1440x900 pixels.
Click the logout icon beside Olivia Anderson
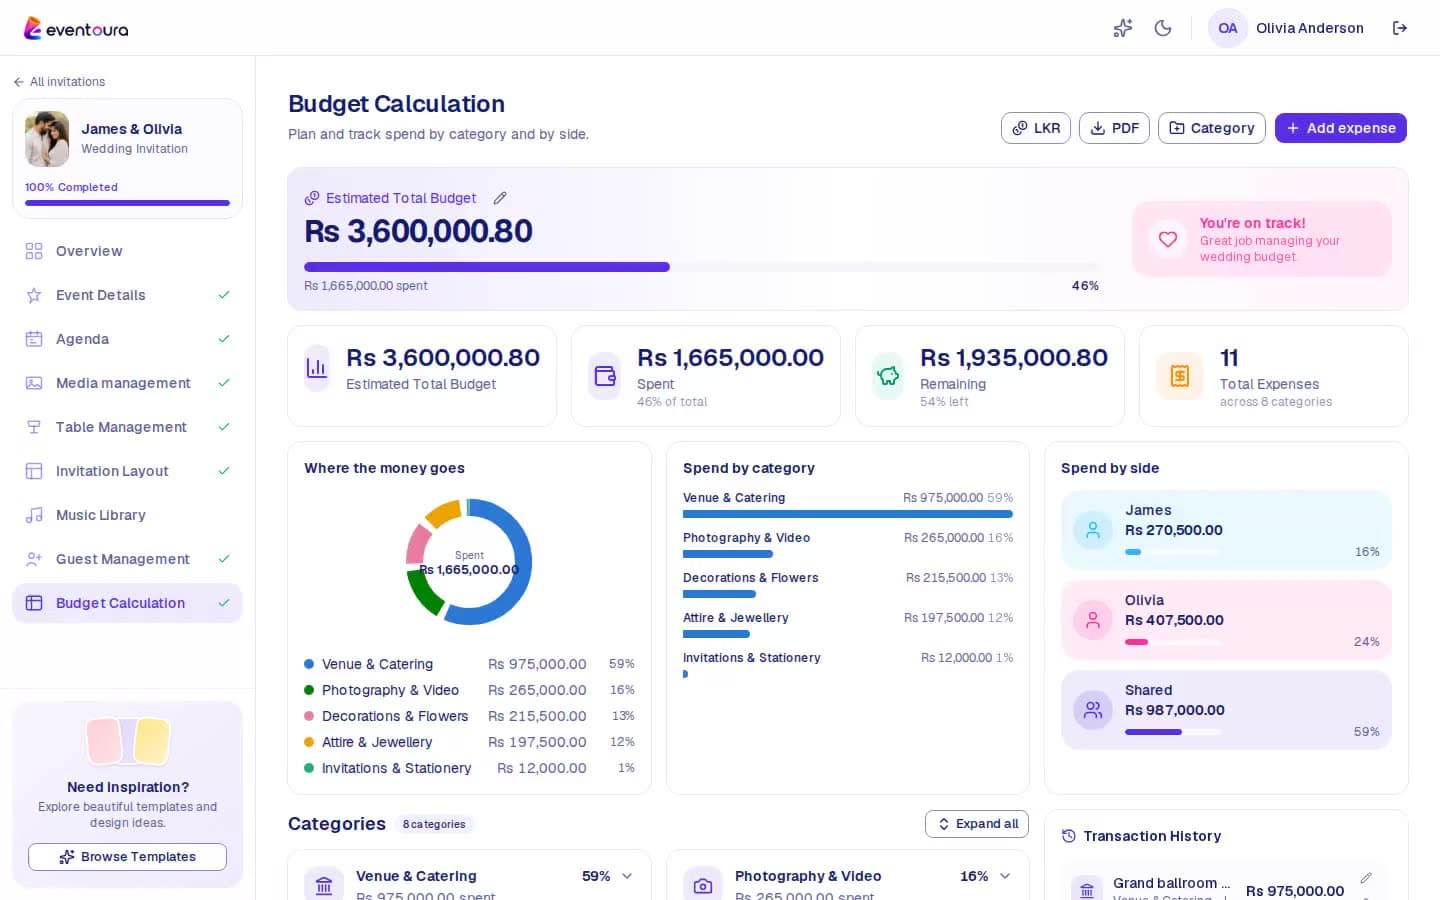pos(1400,28)
